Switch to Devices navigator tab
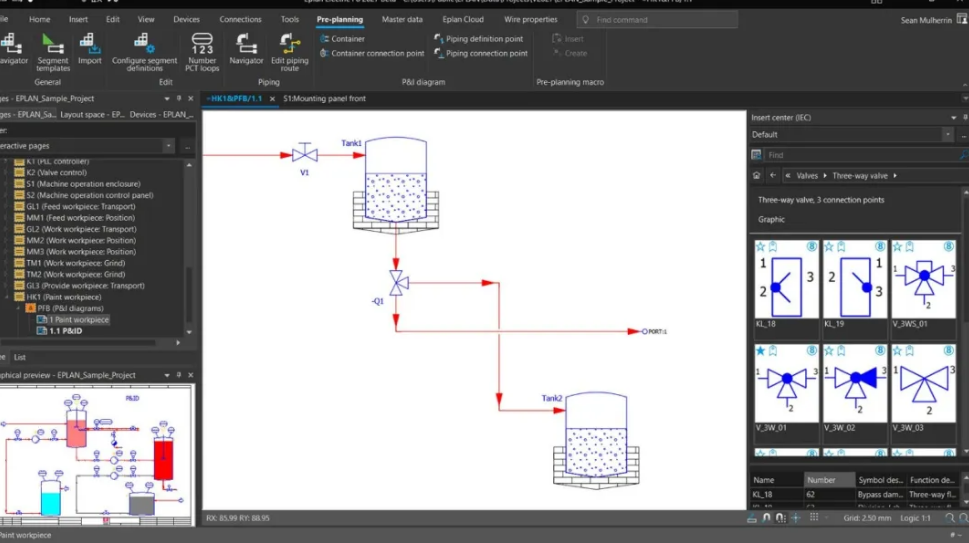 (161, 114)
